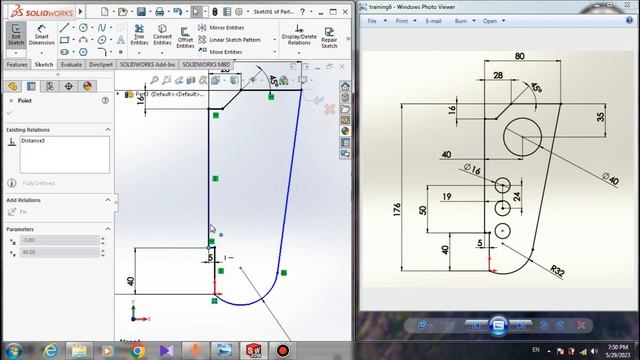Open Photo Viewer Print menu
Image resolution: width=640 pixels, height=360 pixels.
(x=402, y=21)
